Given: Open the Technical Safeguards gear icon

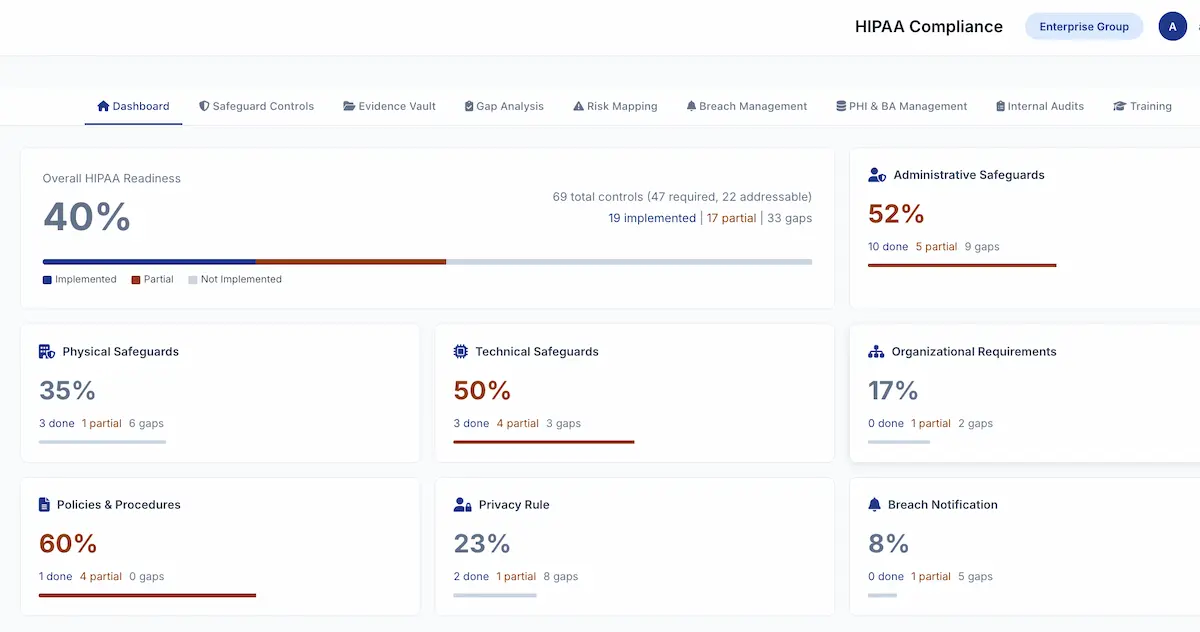Looking at the screenshot, I should (x=460, y=351).
